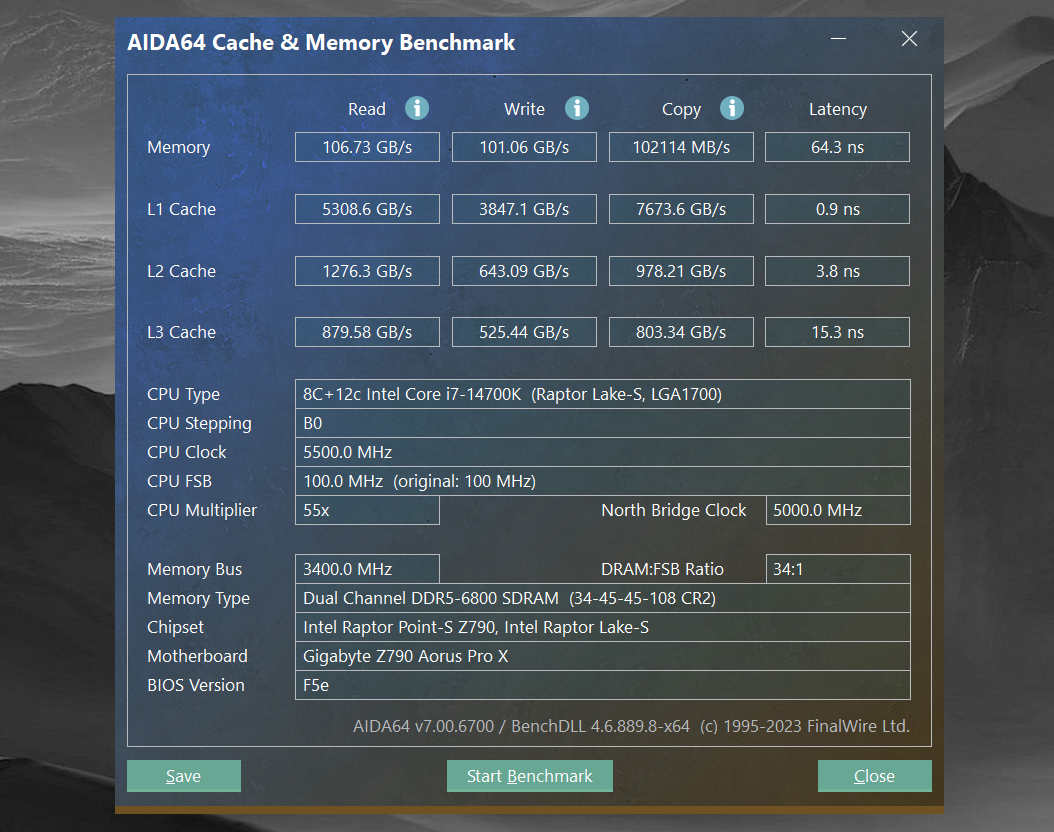Click the CPU Type field i7-14700K
This screenshot has height=832, width=1054.
[x=602, y=394]
